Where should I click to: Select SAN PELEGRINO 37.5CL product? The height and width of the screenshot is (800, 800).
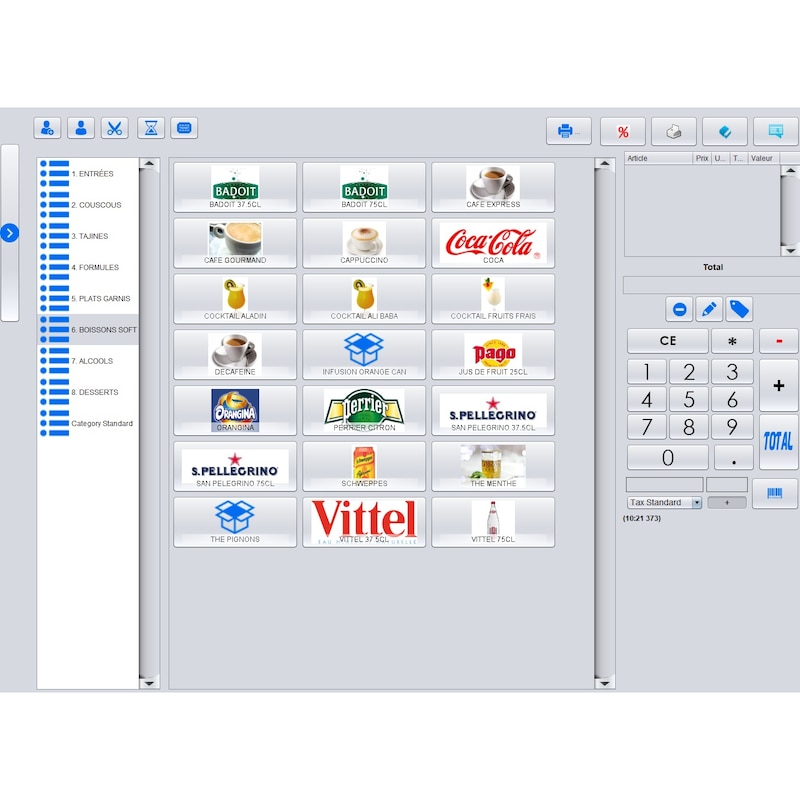[493, 410]
